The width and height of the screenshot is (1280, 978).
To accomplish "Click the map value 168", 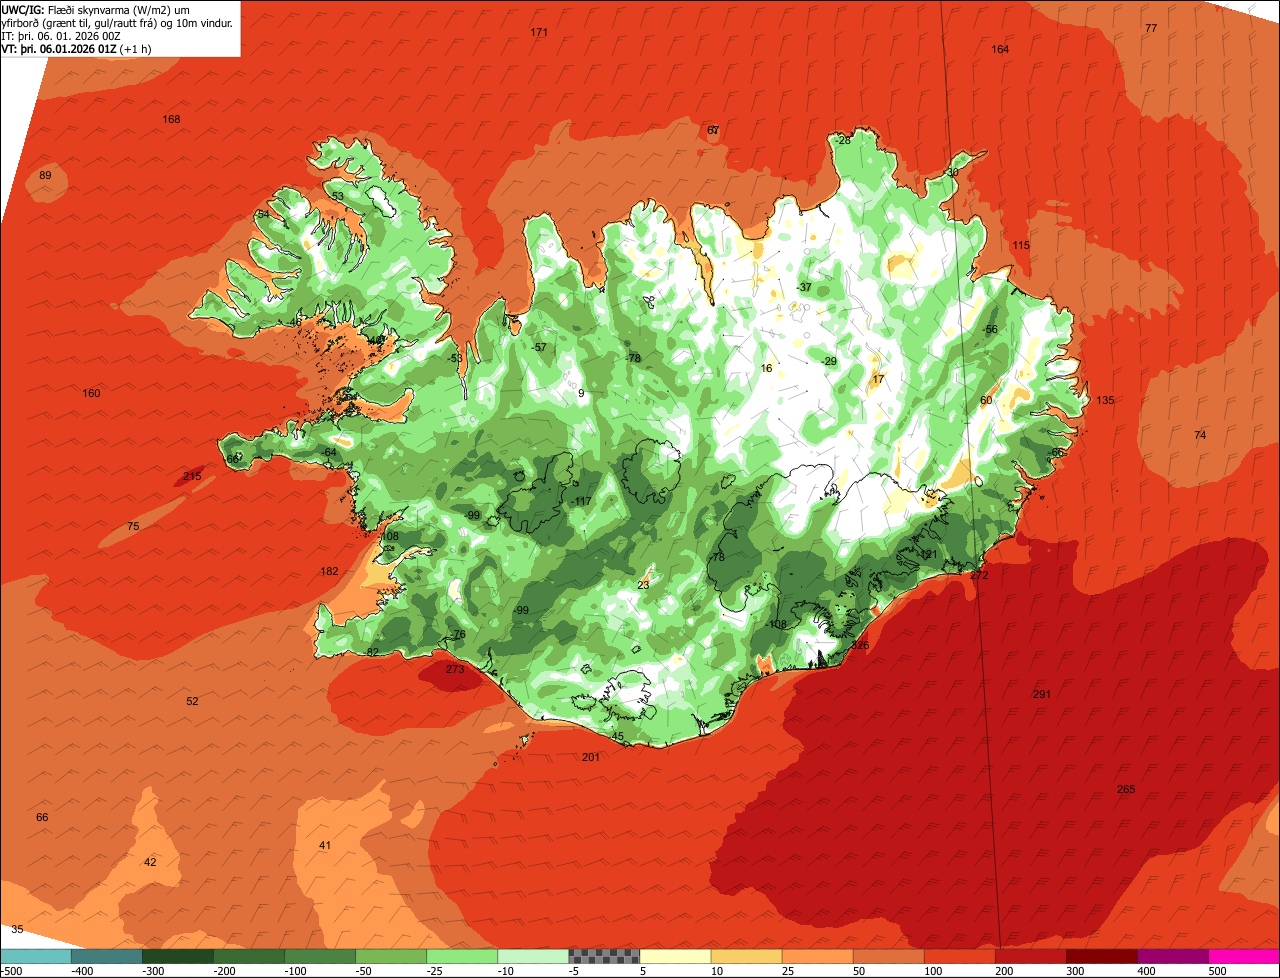I will 172,119.
